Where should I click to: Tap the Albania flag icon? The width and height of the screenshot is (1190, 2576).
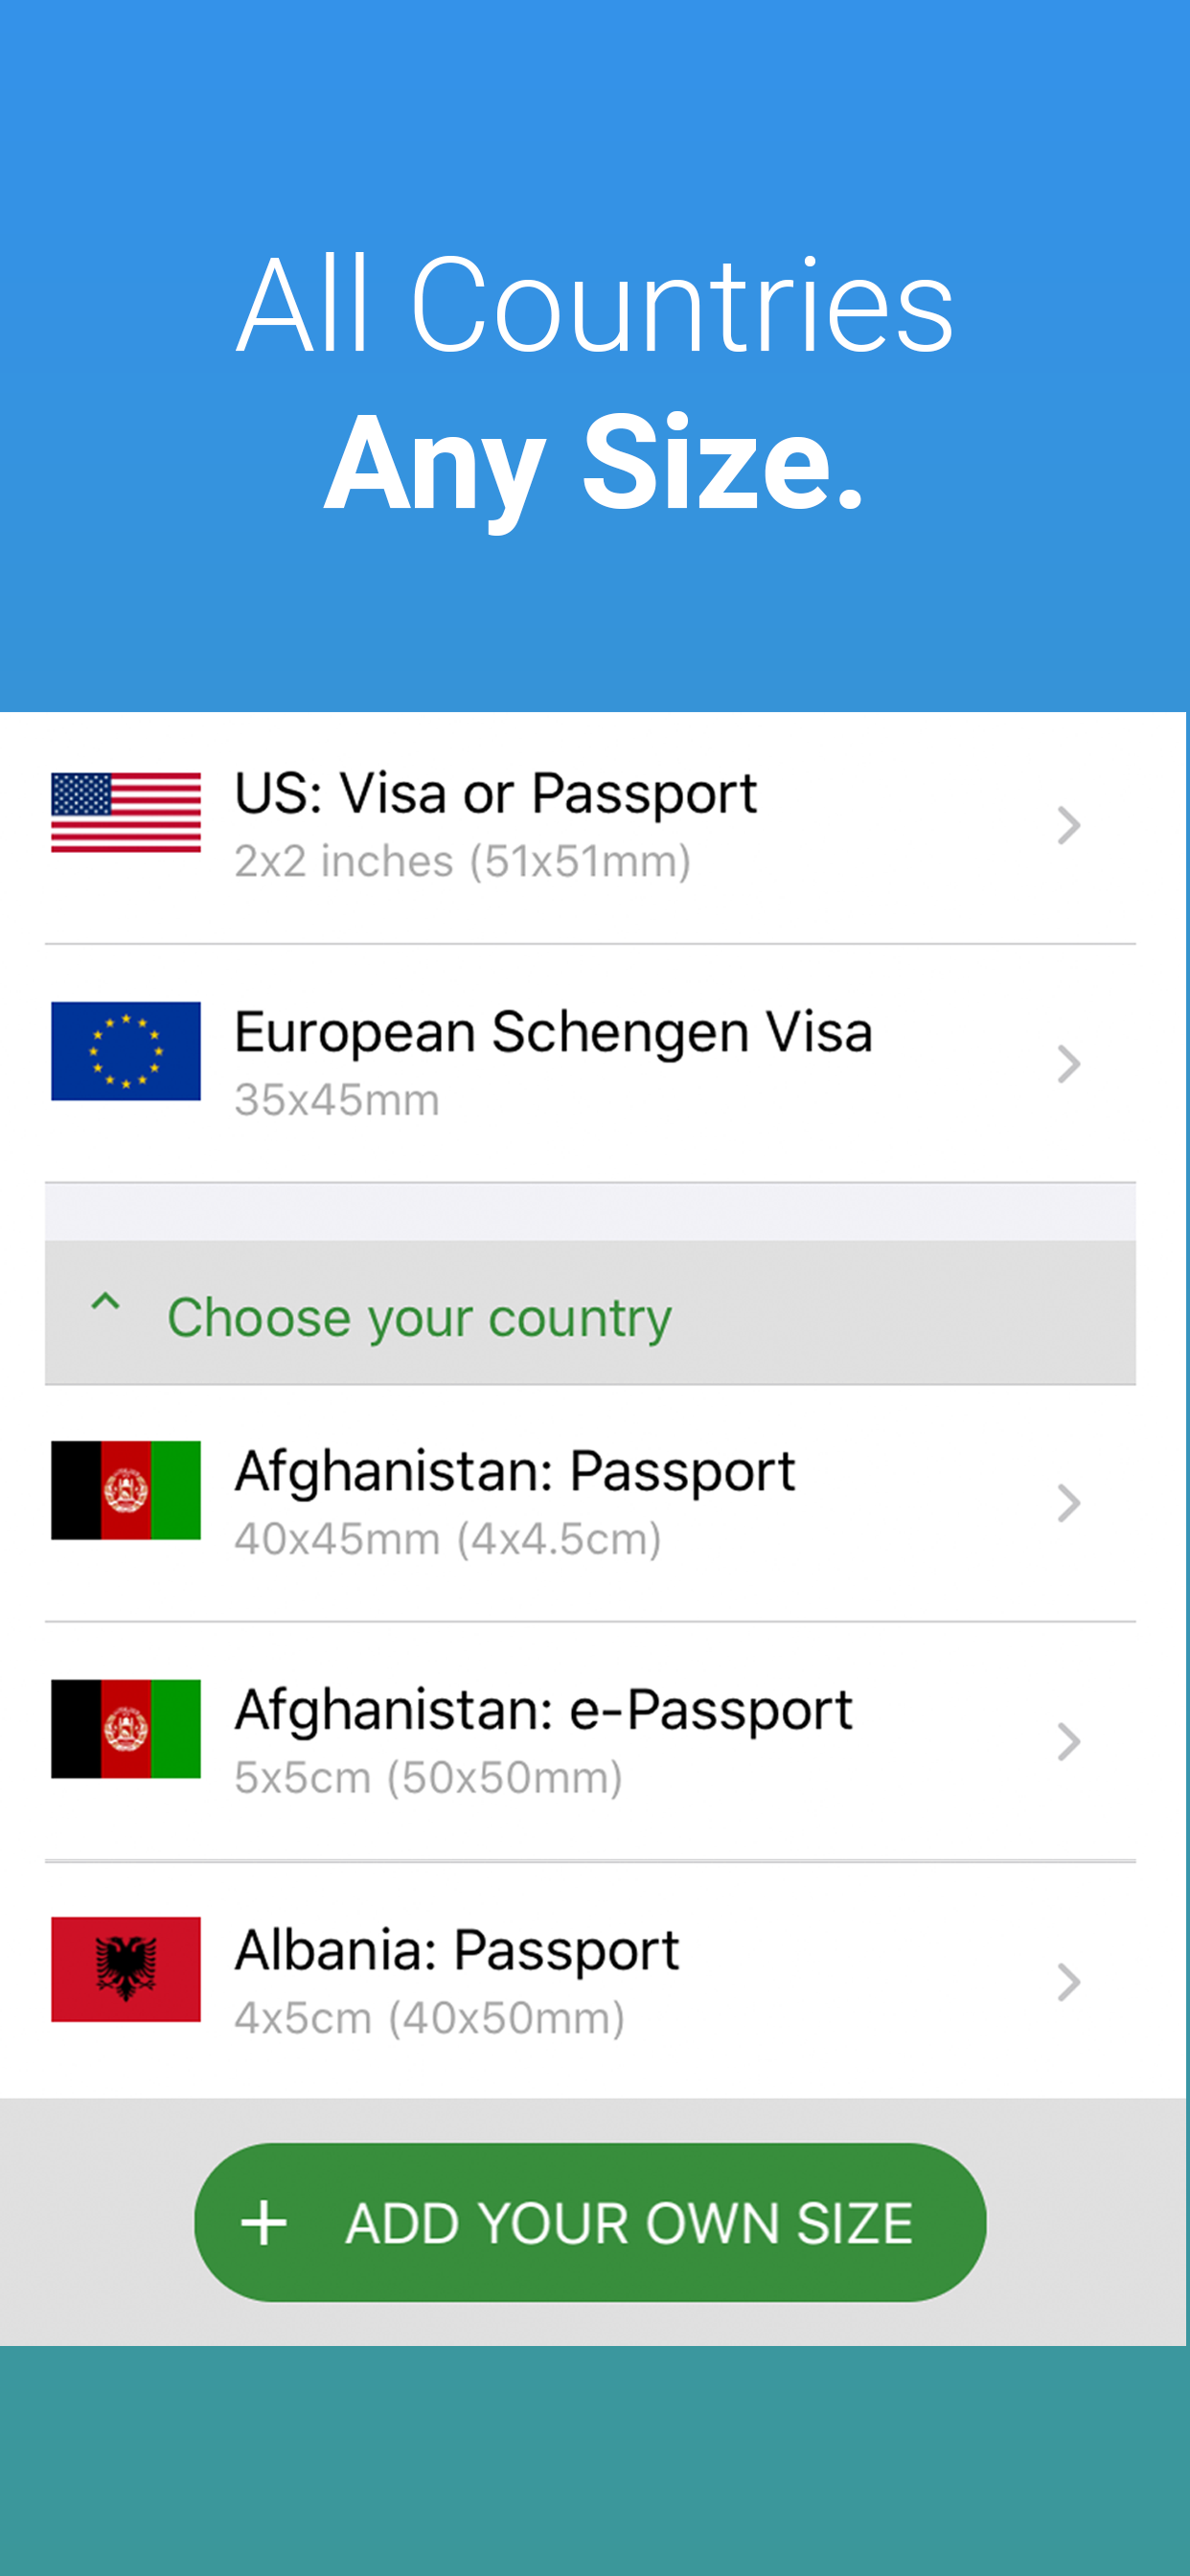[x=126, y=1969]
